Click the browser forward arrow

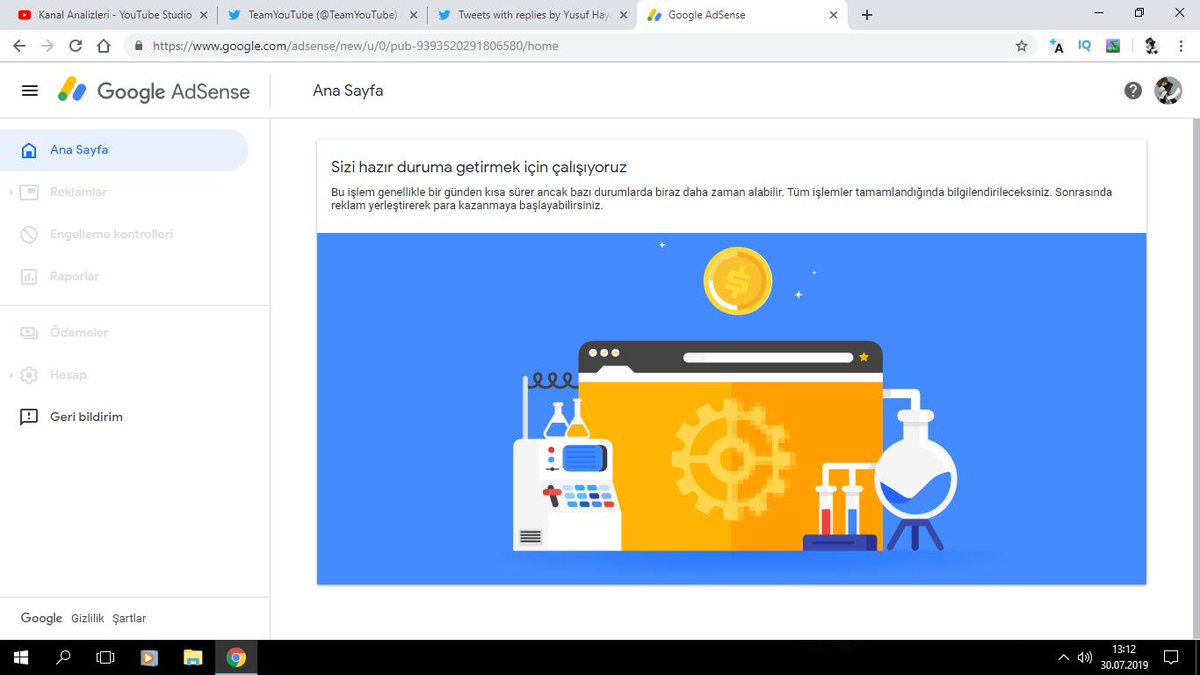[47, 46]
